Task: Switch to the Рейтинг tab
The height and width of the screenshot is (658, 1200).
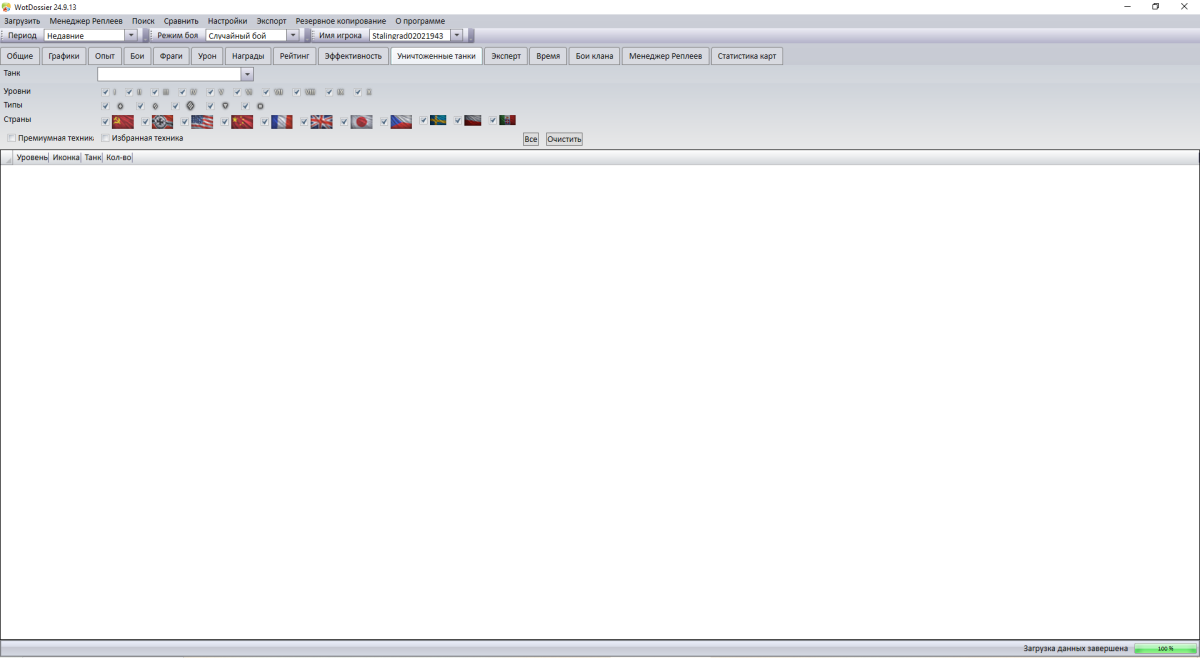Action: pos(295,56)
